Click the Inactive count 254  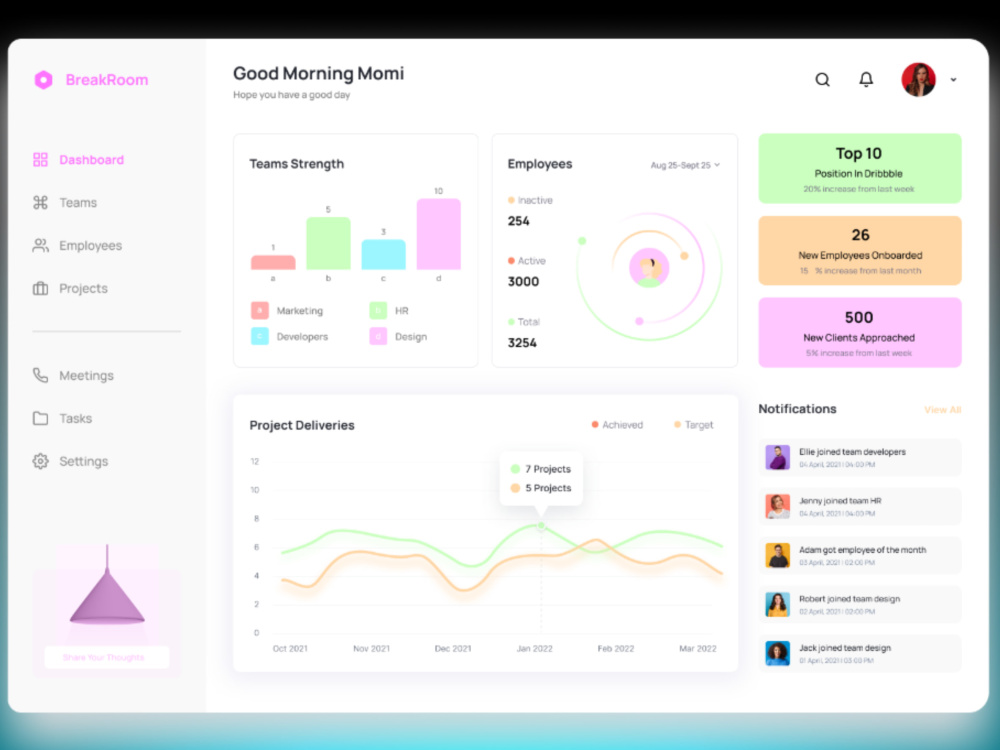(x=518, y=221)
